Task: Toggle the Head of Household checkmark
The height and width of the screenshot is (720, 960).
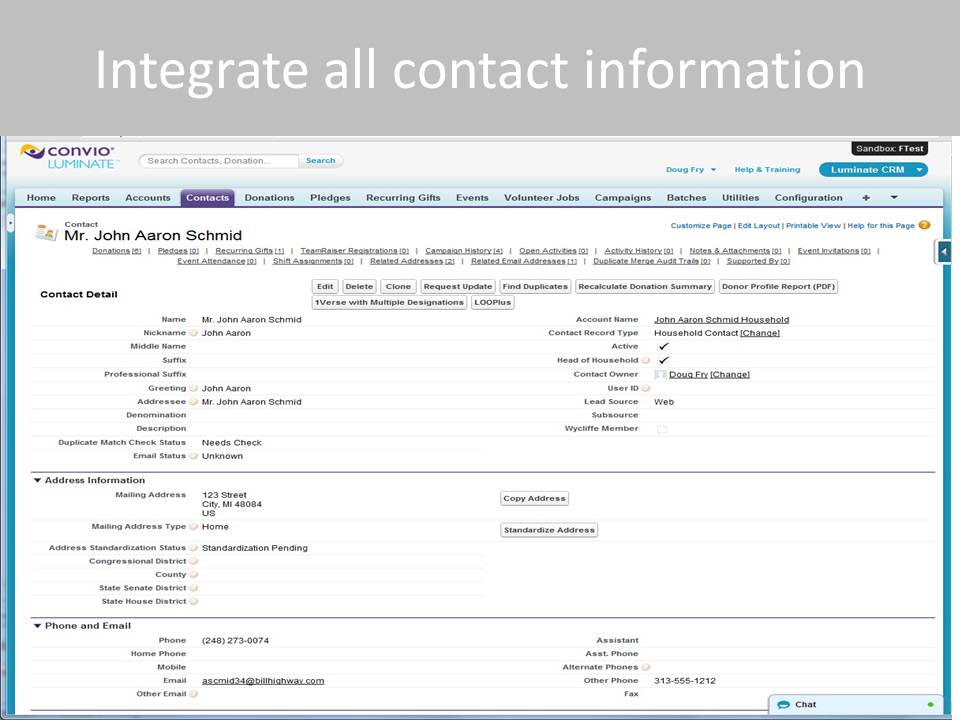Action: [663, 360]
